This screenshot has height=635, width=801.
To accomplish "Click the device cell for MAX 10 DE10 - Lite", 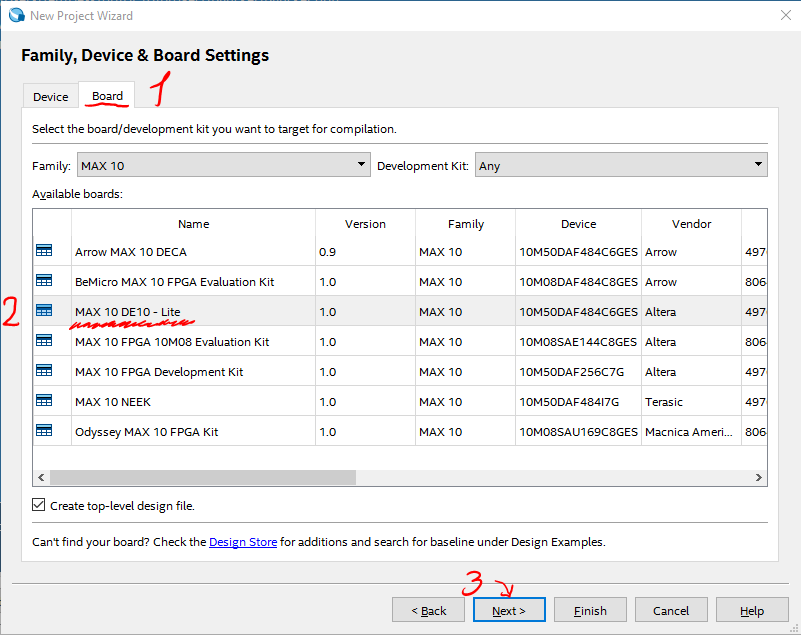I will (x=578, y=312).
